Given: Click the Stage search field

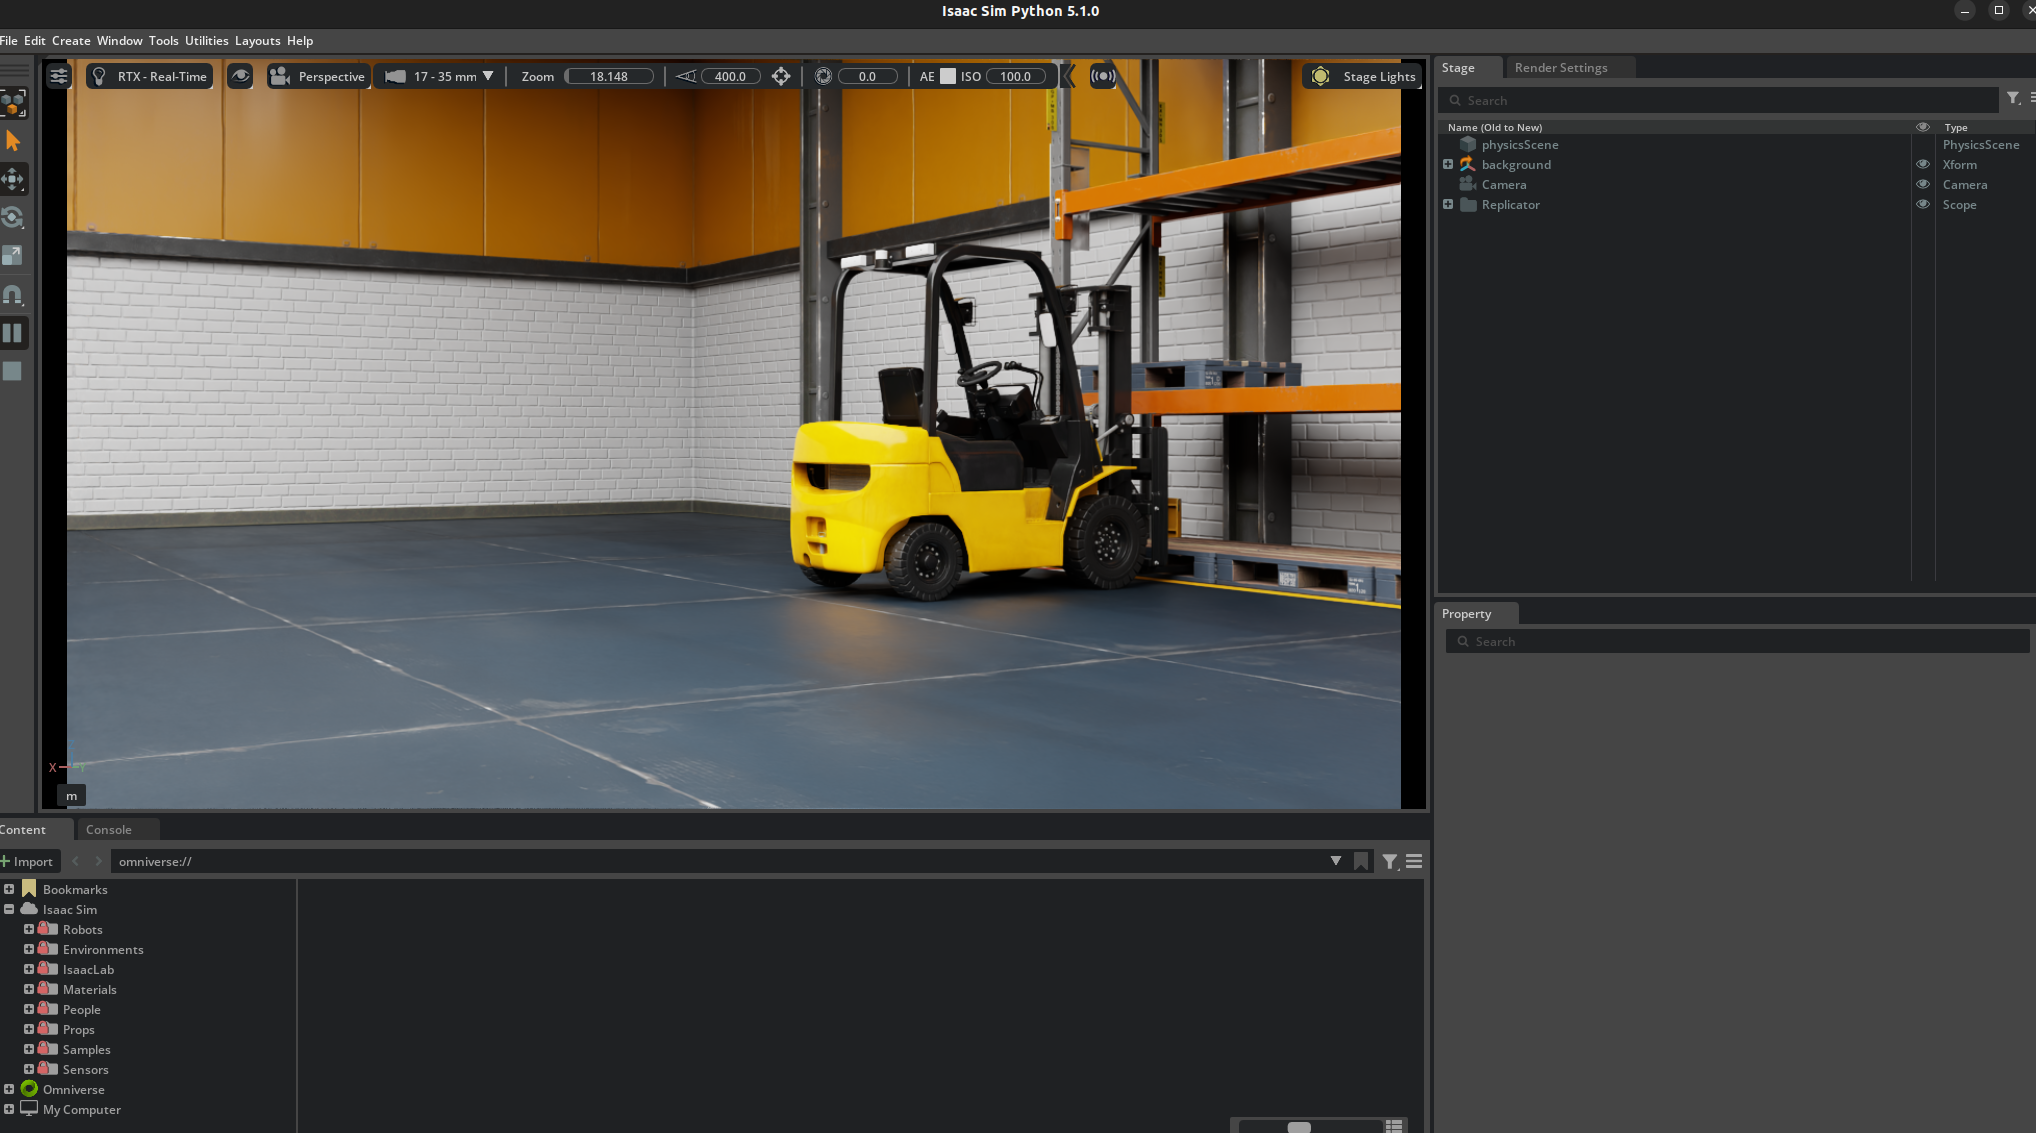Looking at the screenshot, I should pos(1720,100).
